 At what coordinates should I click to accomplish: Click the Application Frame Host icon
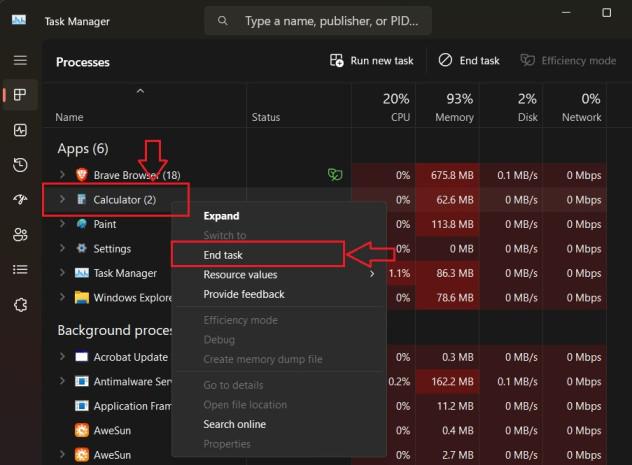[82, 406]
